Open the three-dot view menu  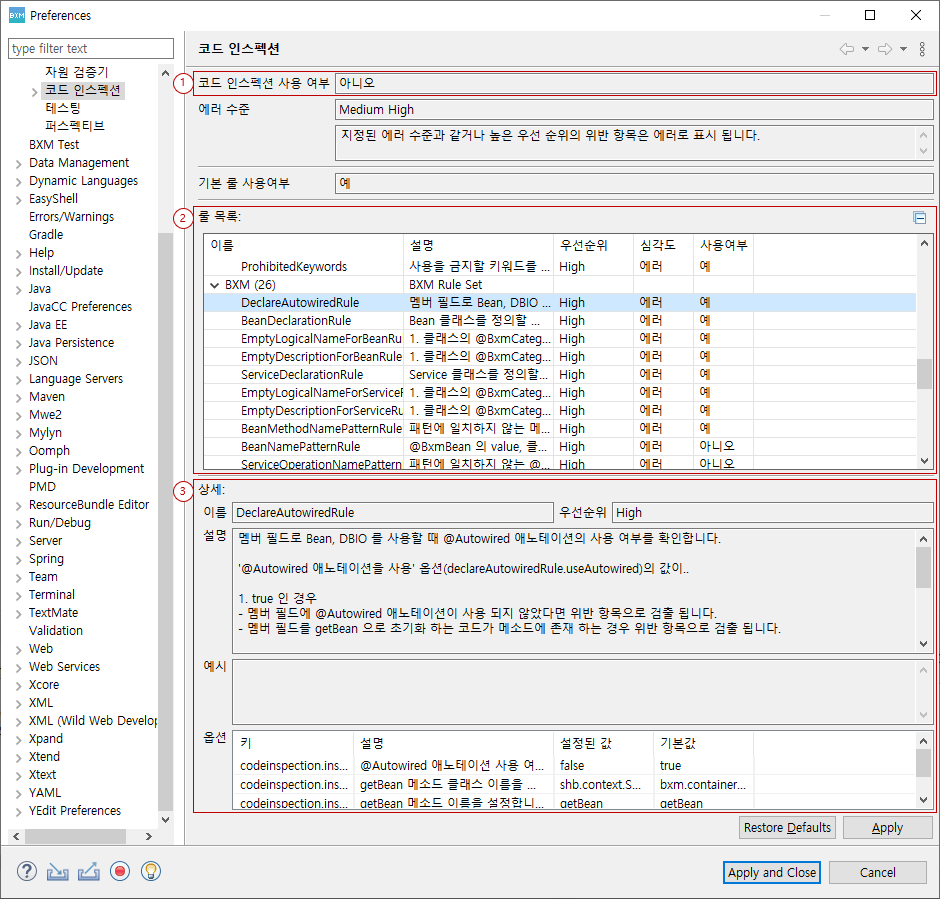pyautogui.click(x=922, y=49)
